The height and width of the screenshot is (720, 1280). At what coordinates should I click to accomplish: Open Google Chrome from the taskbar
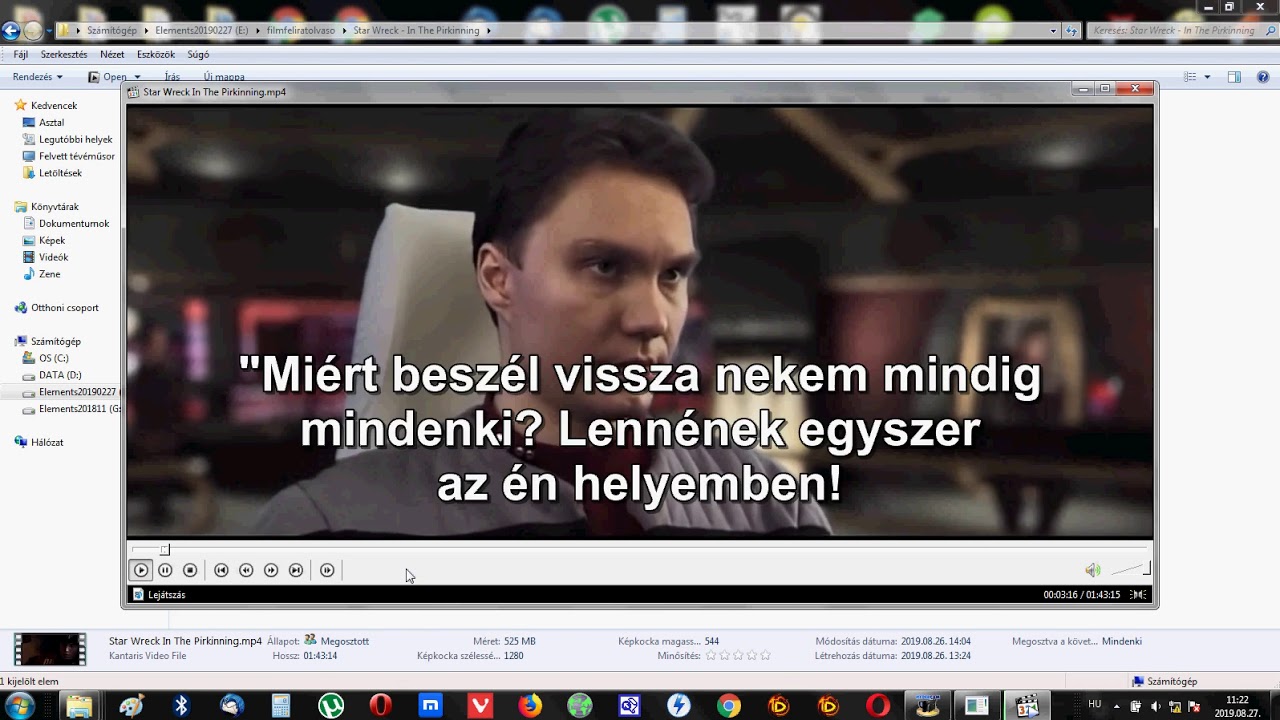tap(728, 706)
